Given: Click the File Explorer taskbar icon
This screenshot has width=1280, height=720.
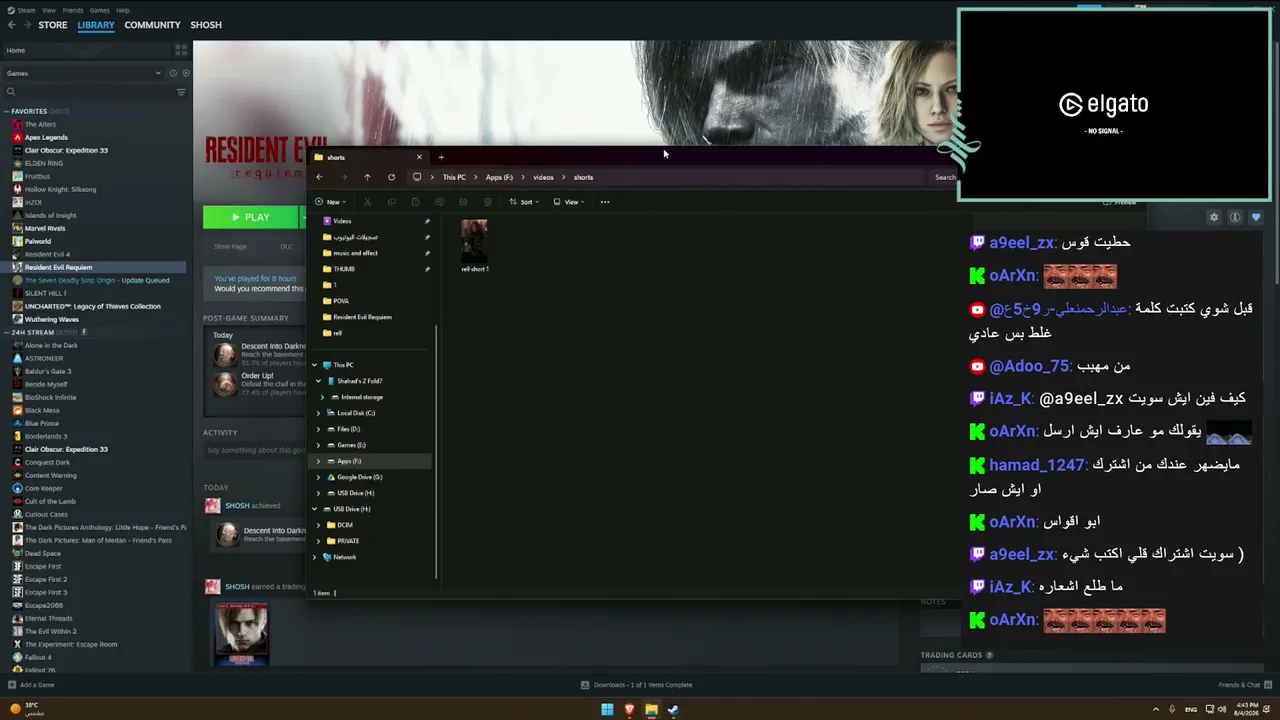Looking at the screenshot, I should click(x=651, y=710).
